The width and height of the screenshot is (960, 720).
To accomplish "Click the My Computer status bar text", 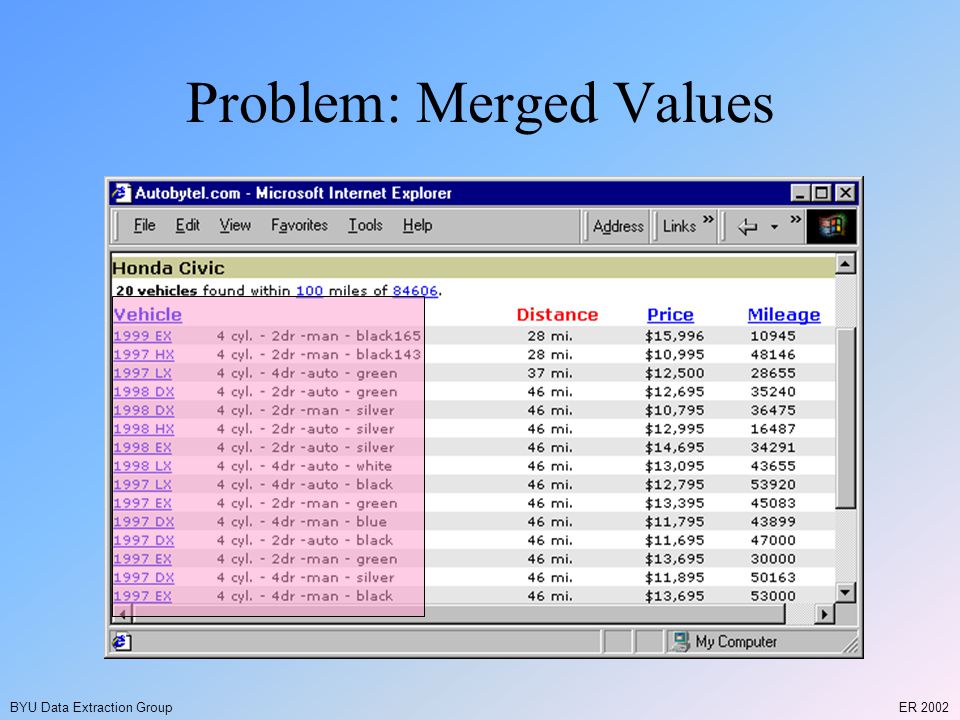I will [736, 642].
